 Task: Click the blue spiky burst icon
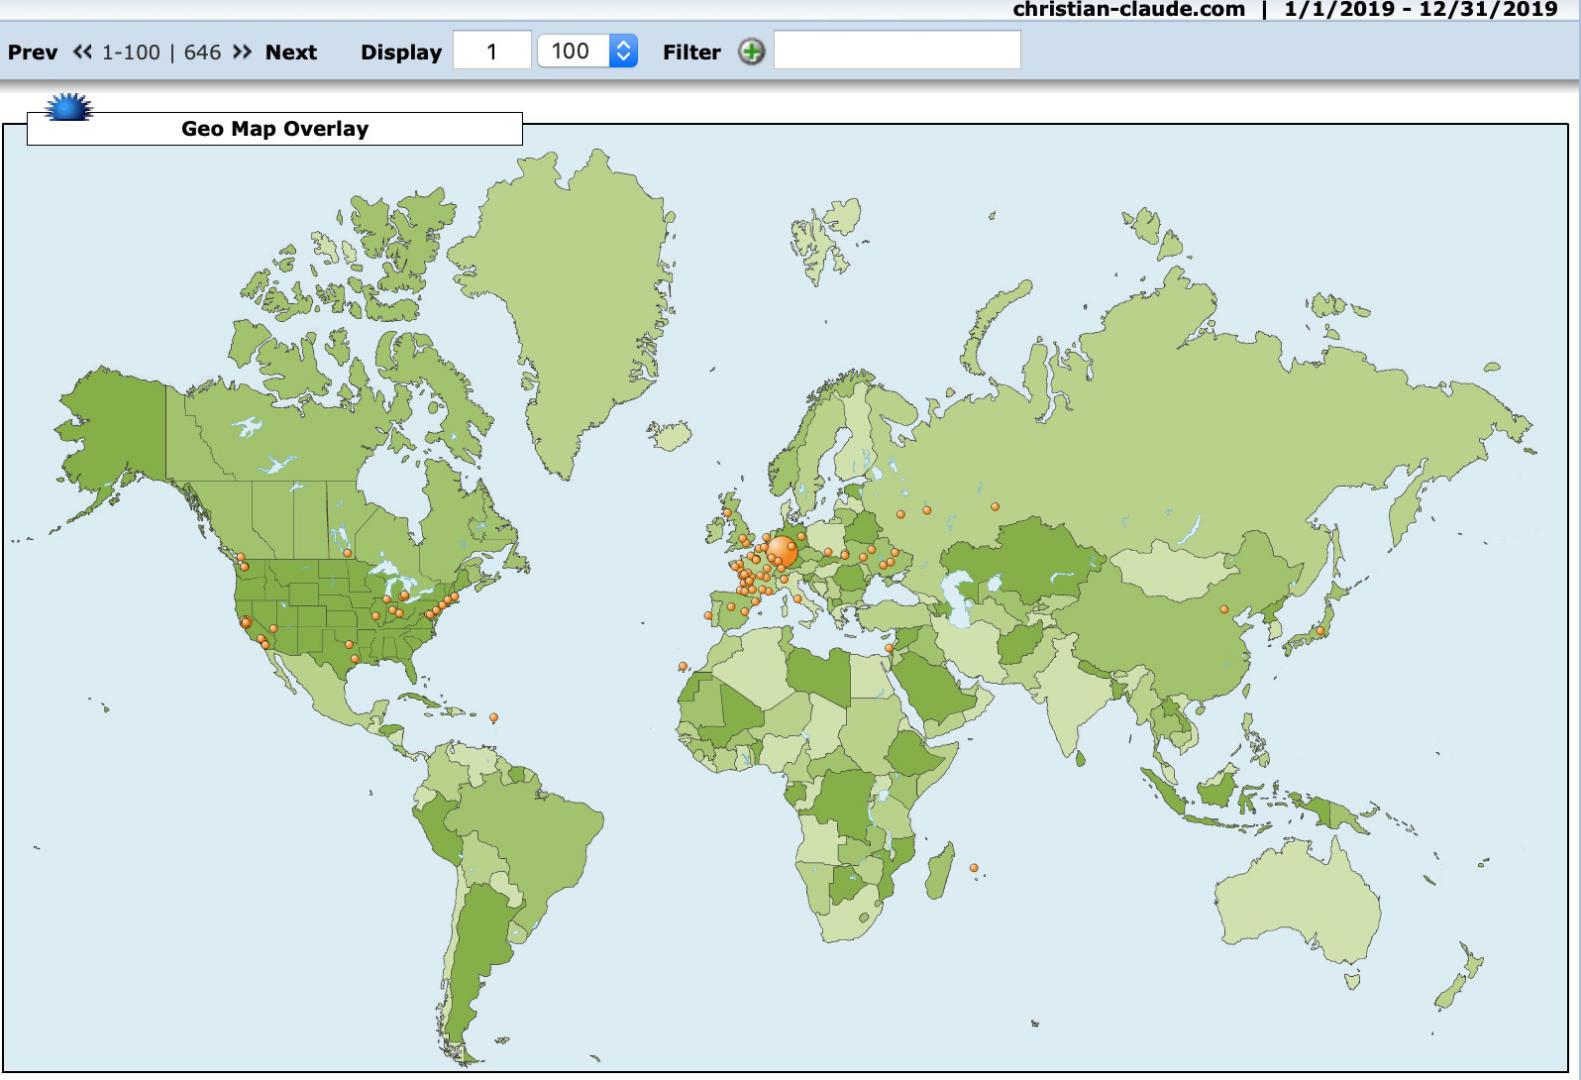(69, 107)
